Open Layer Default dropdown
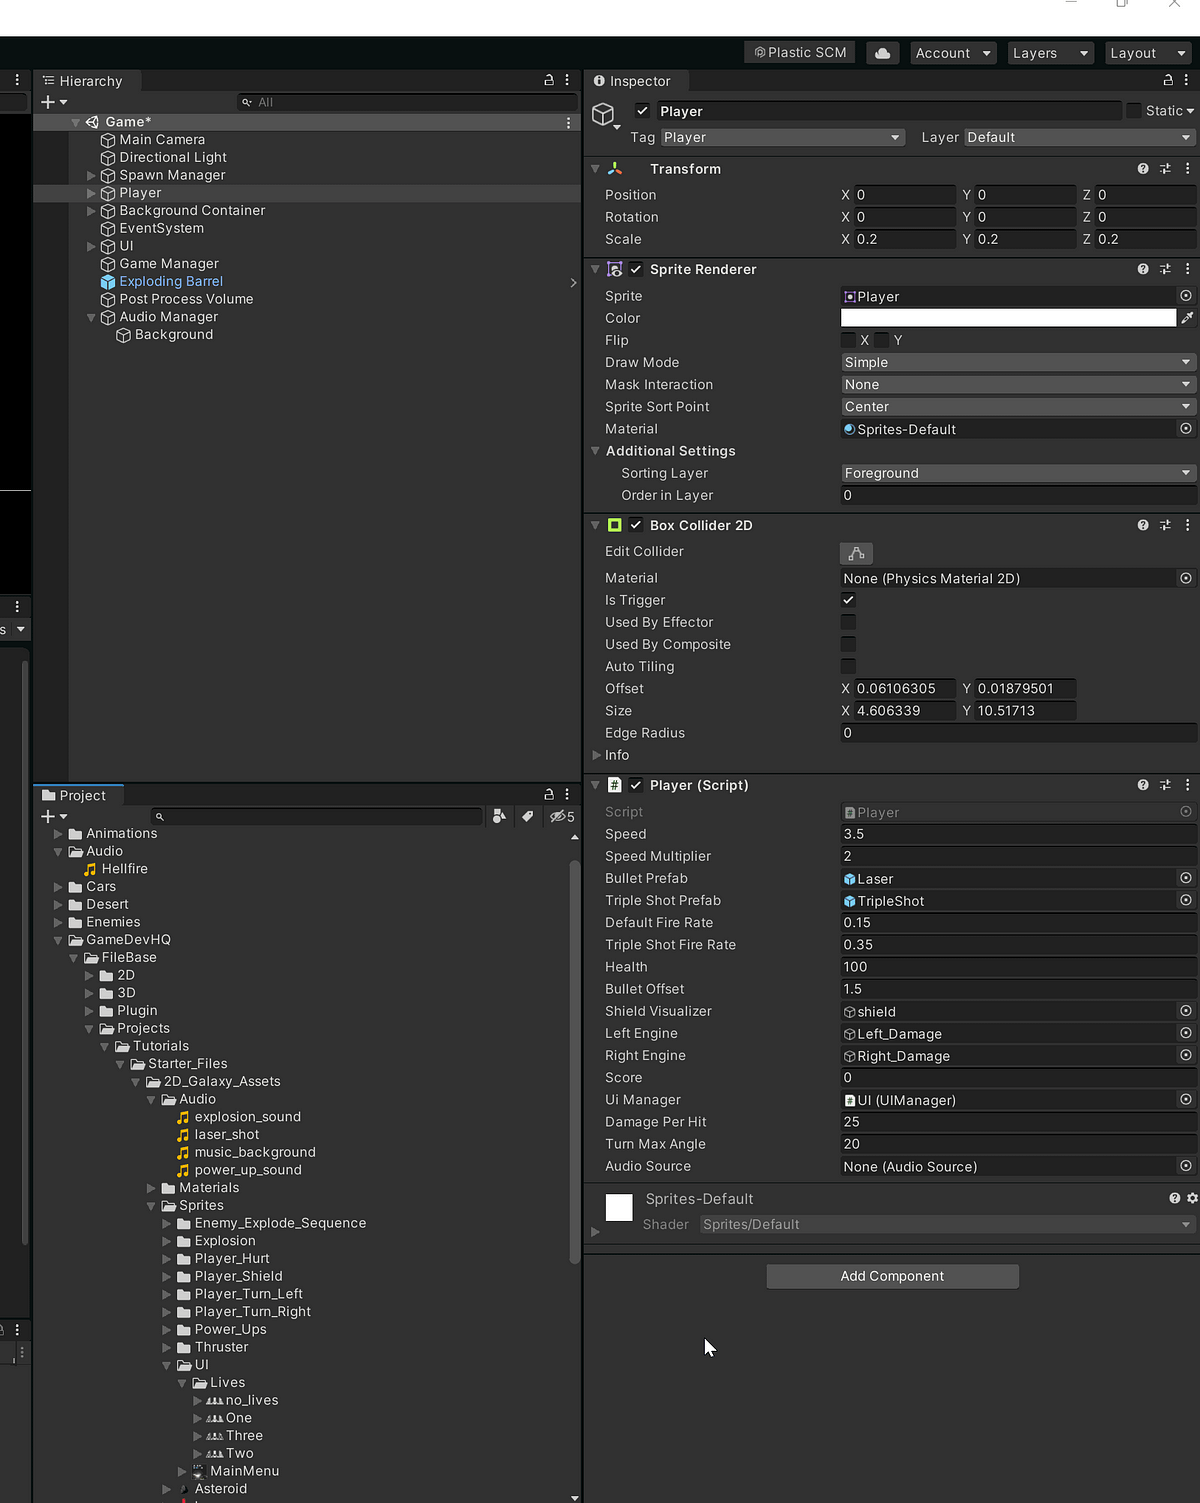The image size is (1200, 1503). (1079, 137)
